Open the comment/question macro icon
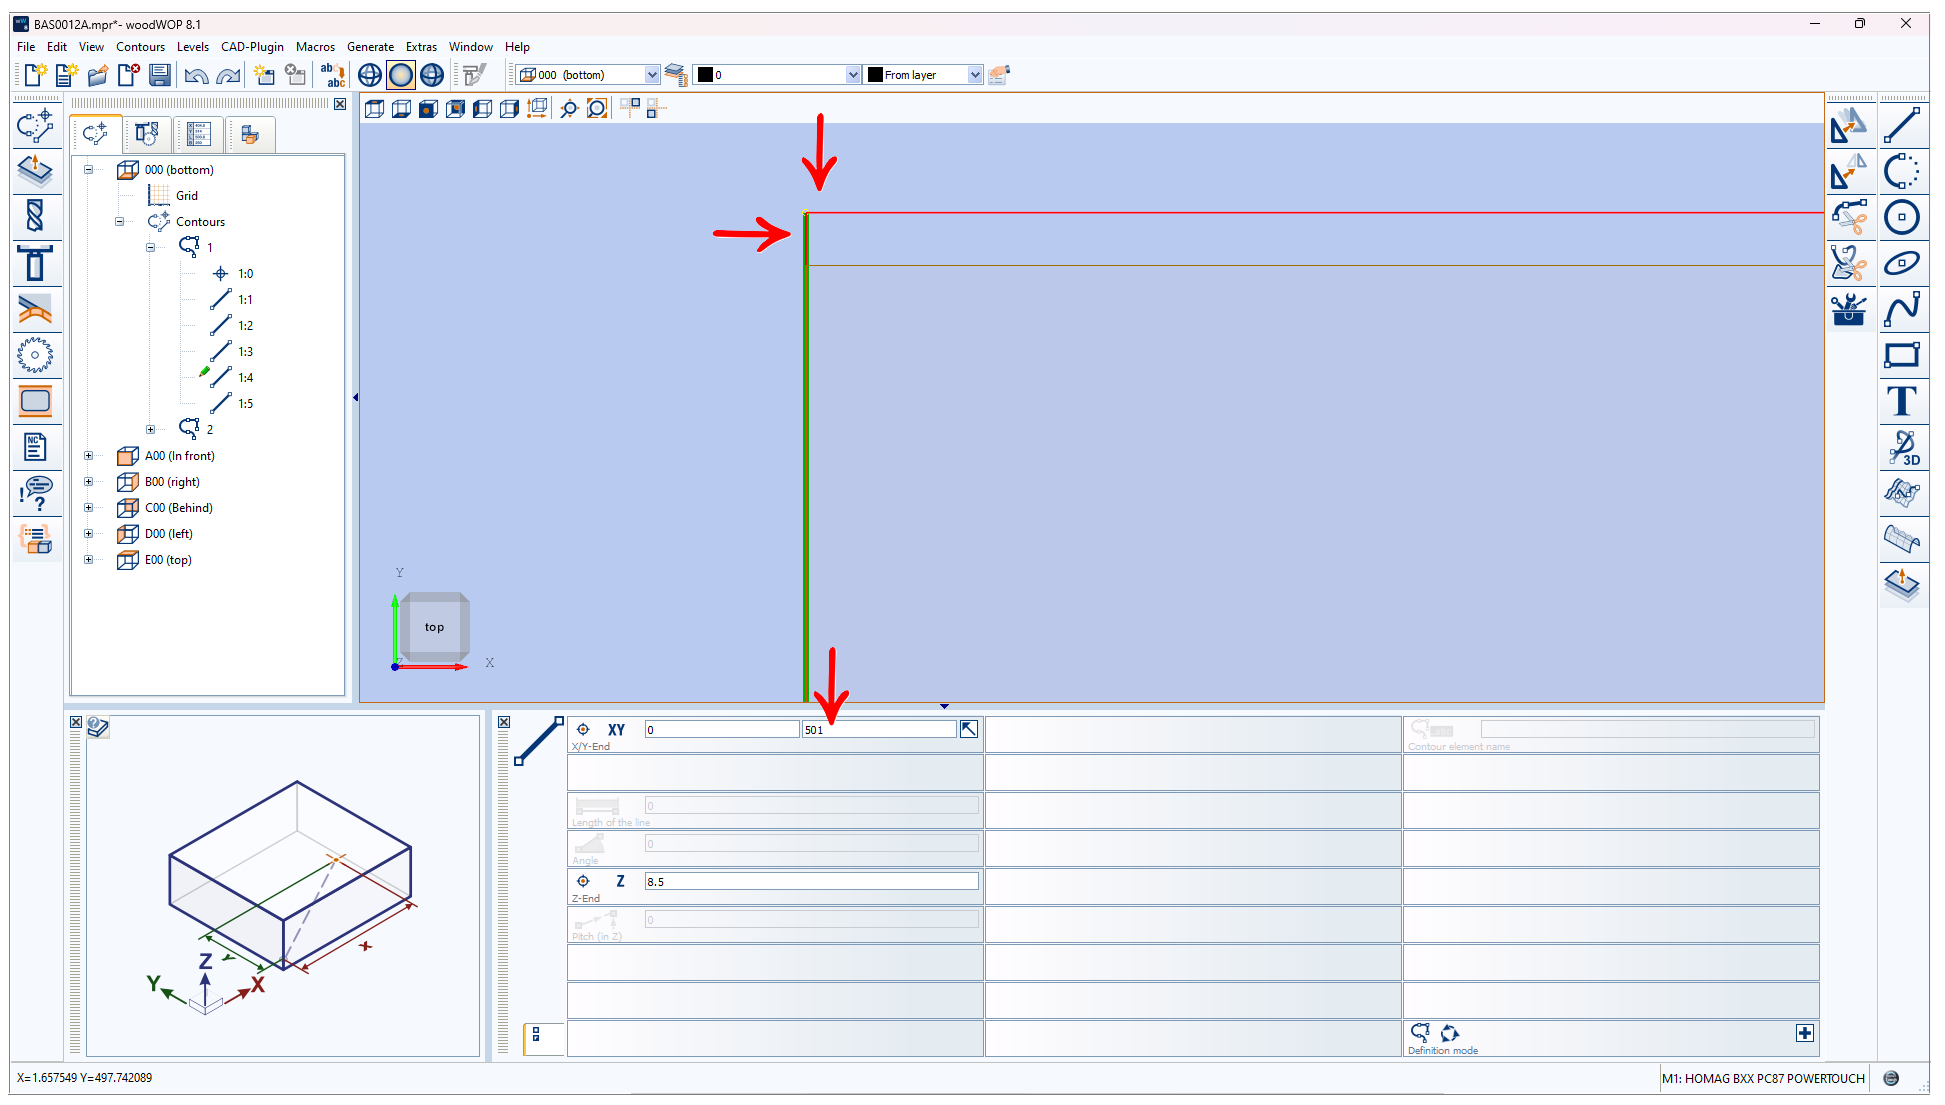The height and width of the screenshot is (1105, 1945). pos(35,493)
